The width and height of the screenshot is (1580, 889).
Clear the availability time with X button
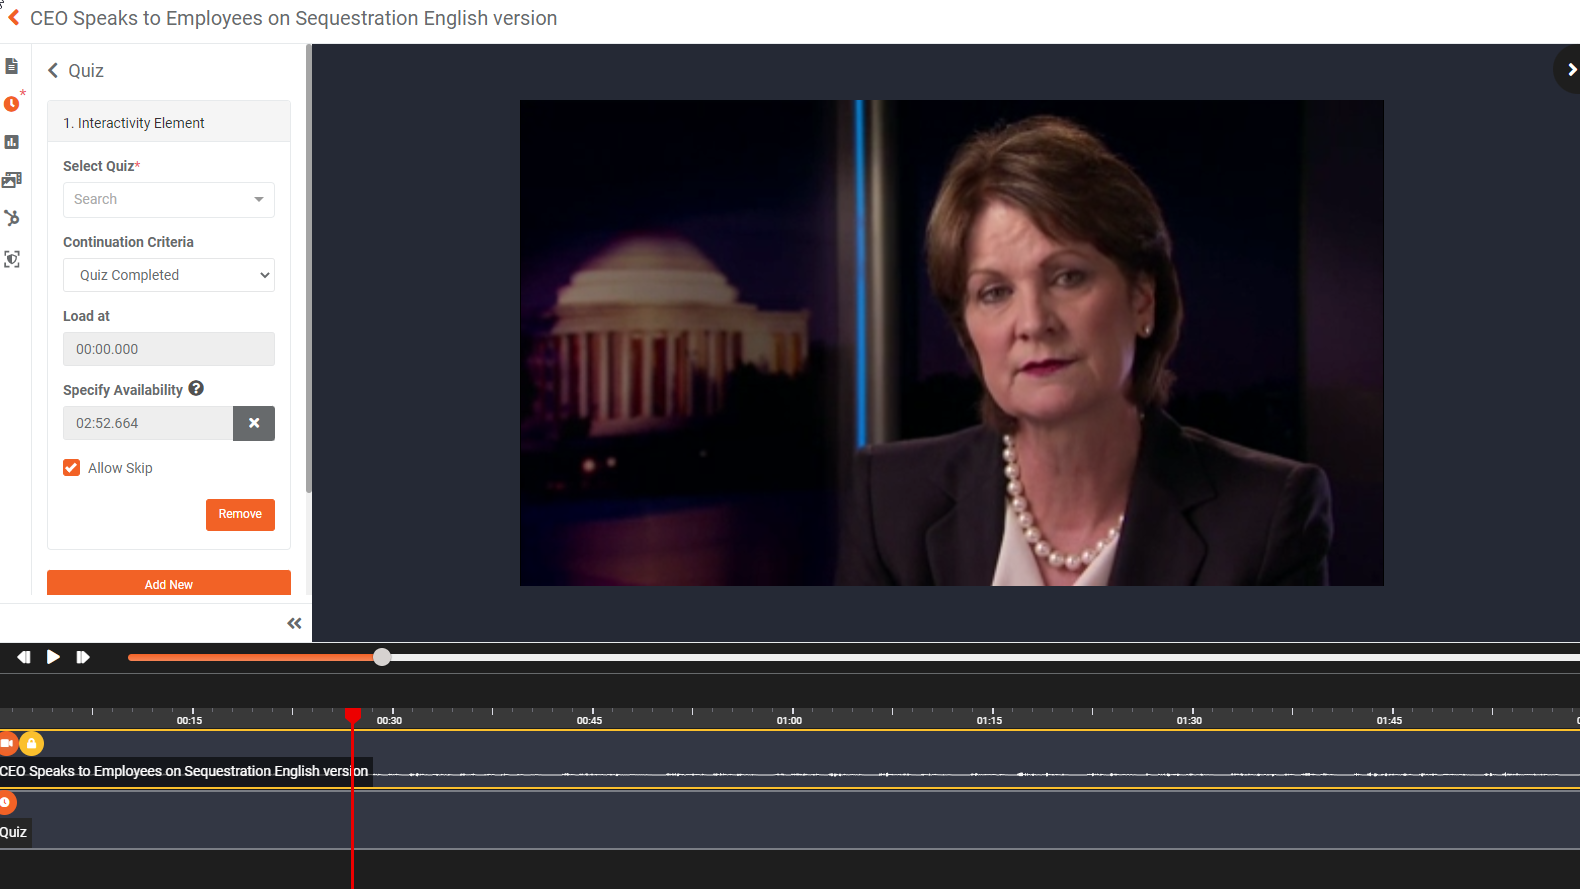point(254,423)
